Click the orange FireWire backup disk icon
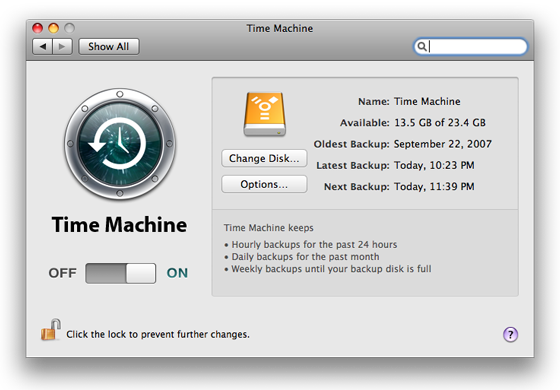This screenshot has height=390, width=560. click(265, 115)
